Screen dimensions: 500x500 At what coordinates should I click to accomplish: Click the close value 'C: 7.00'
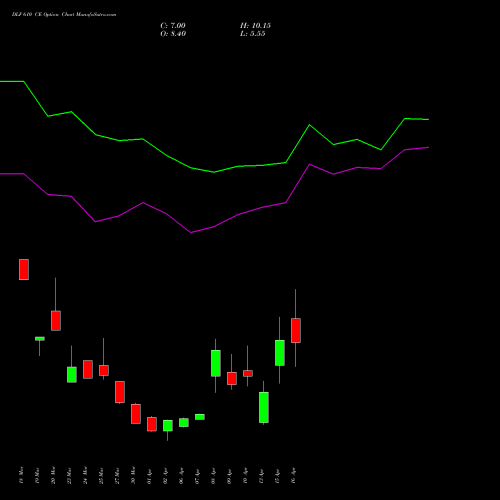[173, 26]
